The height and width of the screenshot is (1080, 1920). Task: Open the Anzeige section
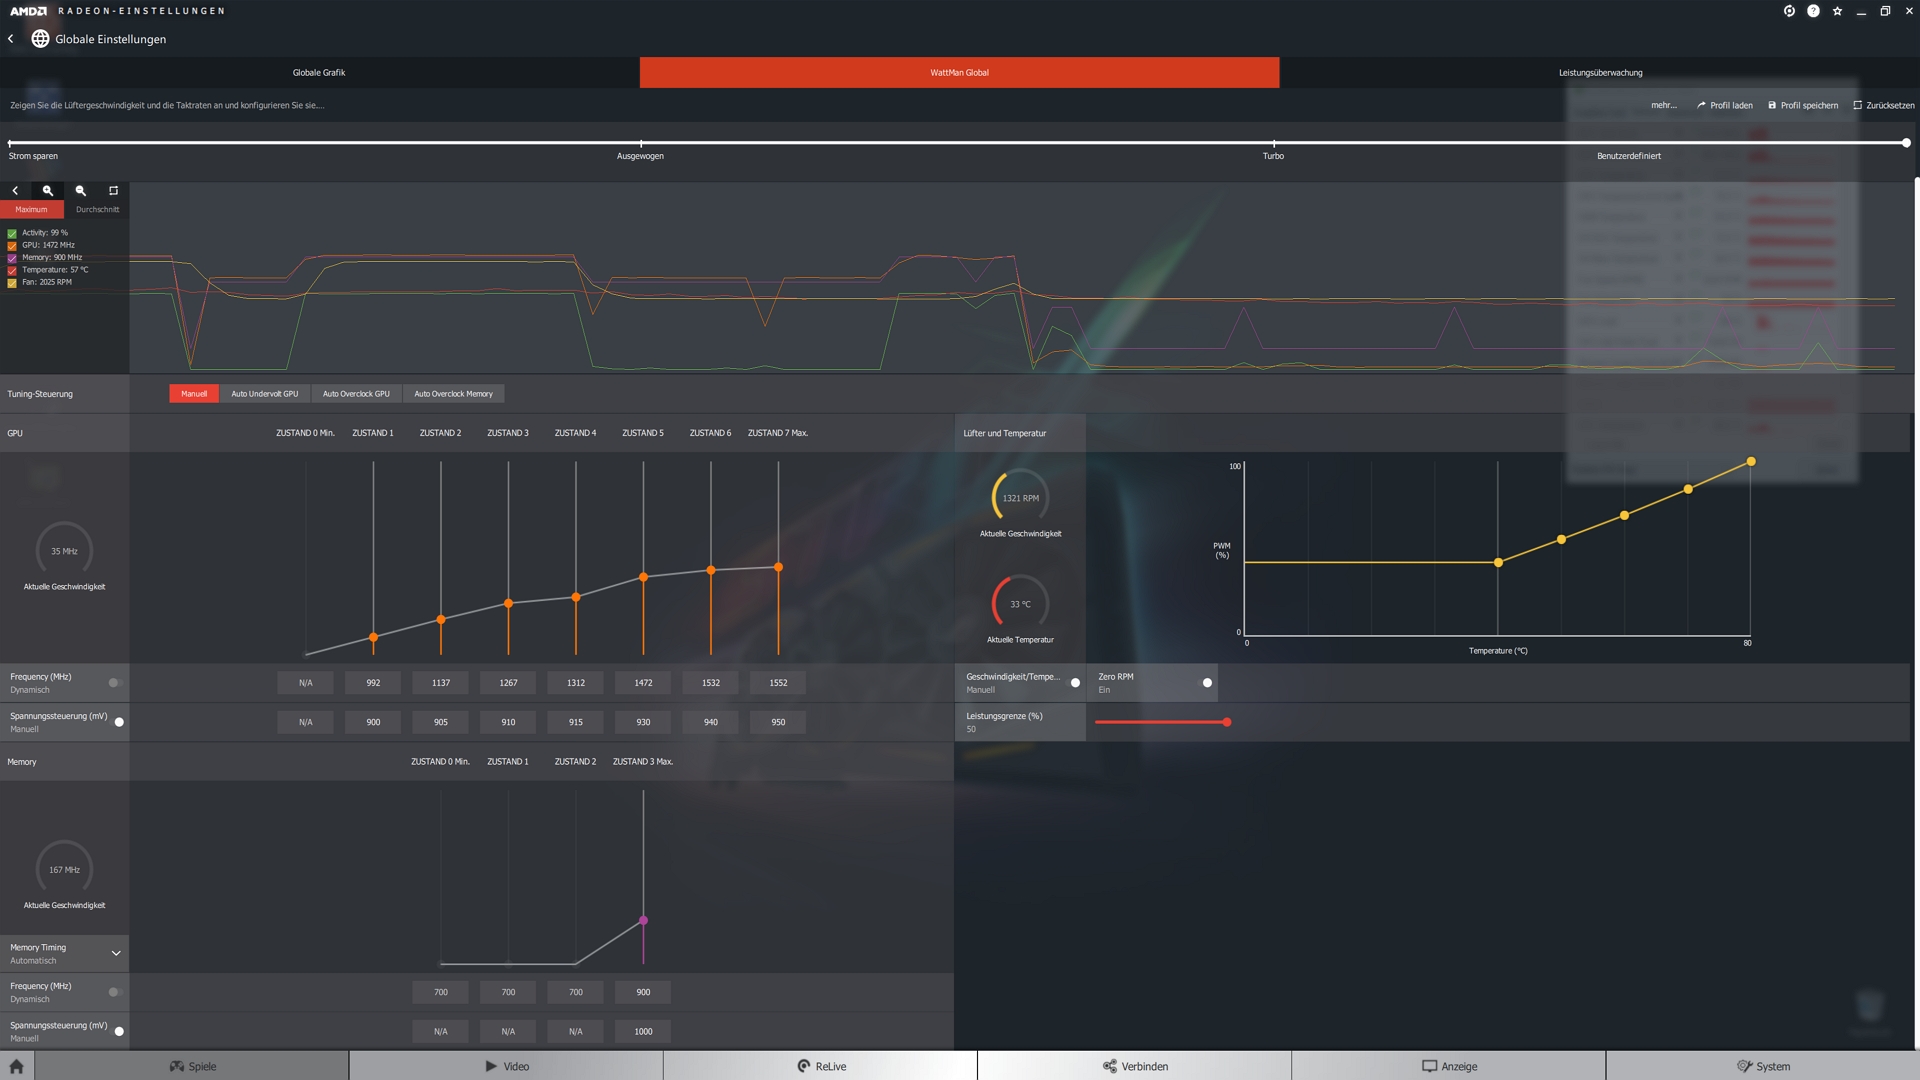point(1448,1066)
